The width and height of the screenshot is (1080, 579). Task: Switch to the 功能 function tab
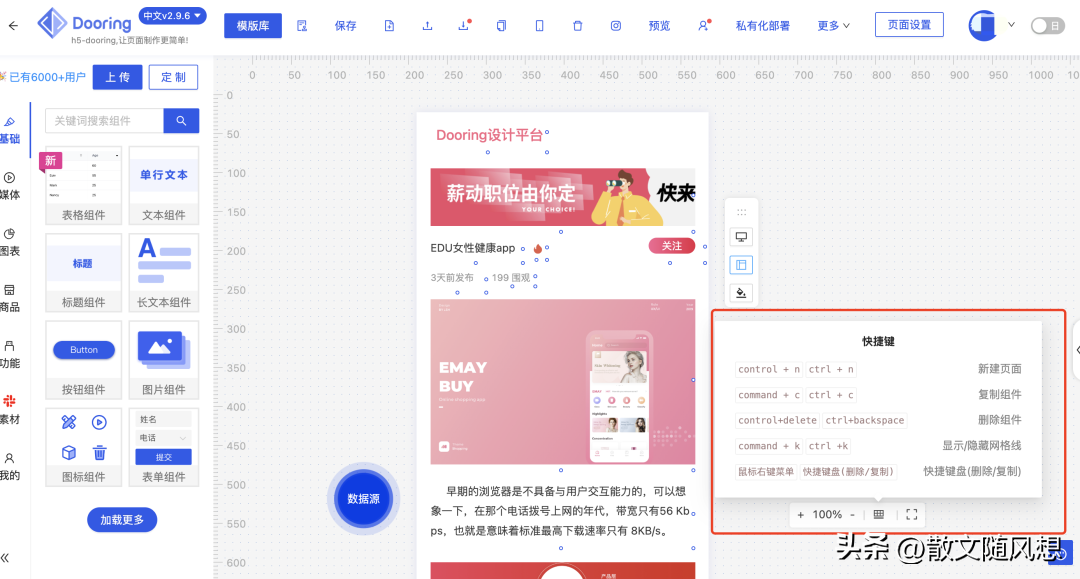pyautogui.click(x=10, y=355)
